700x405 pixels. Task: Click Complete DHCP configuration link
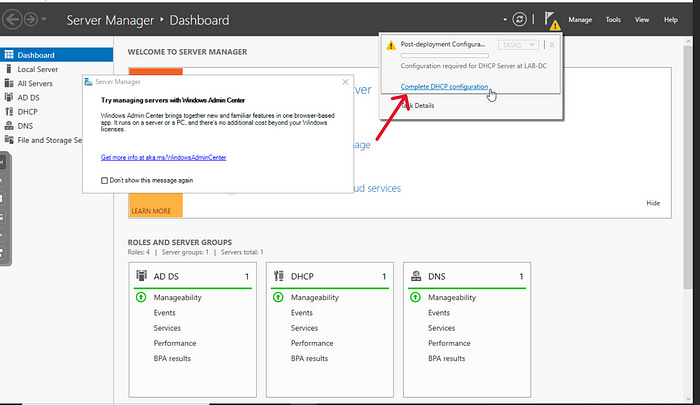coord(444,87)
